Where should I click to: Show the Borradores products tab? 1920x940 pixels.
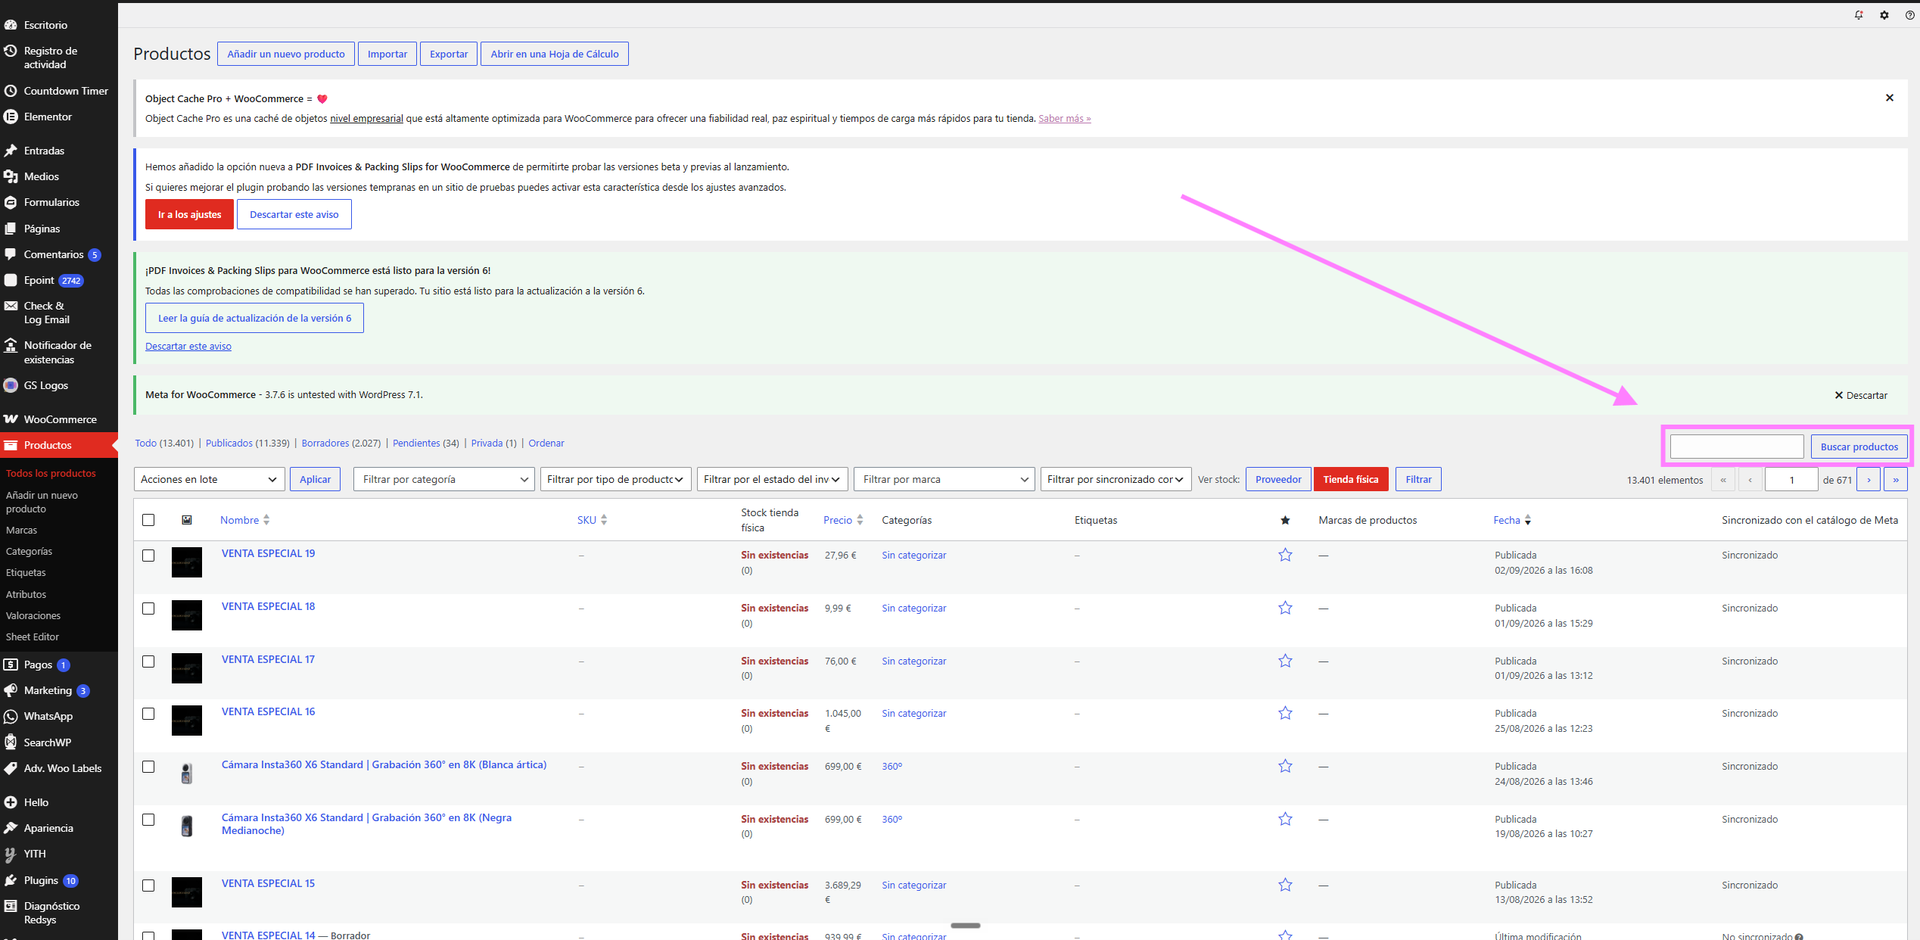point(325,443)
